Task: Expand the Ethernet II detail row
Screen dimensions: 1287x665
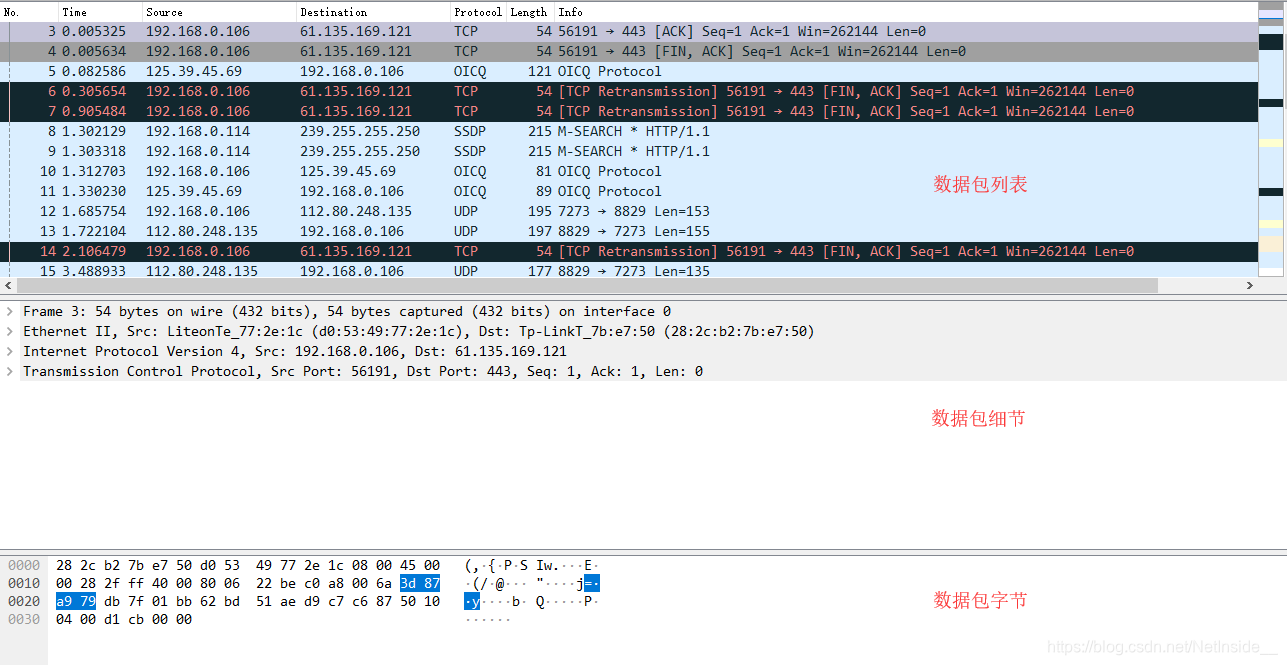Action: (x=10, y=332)
